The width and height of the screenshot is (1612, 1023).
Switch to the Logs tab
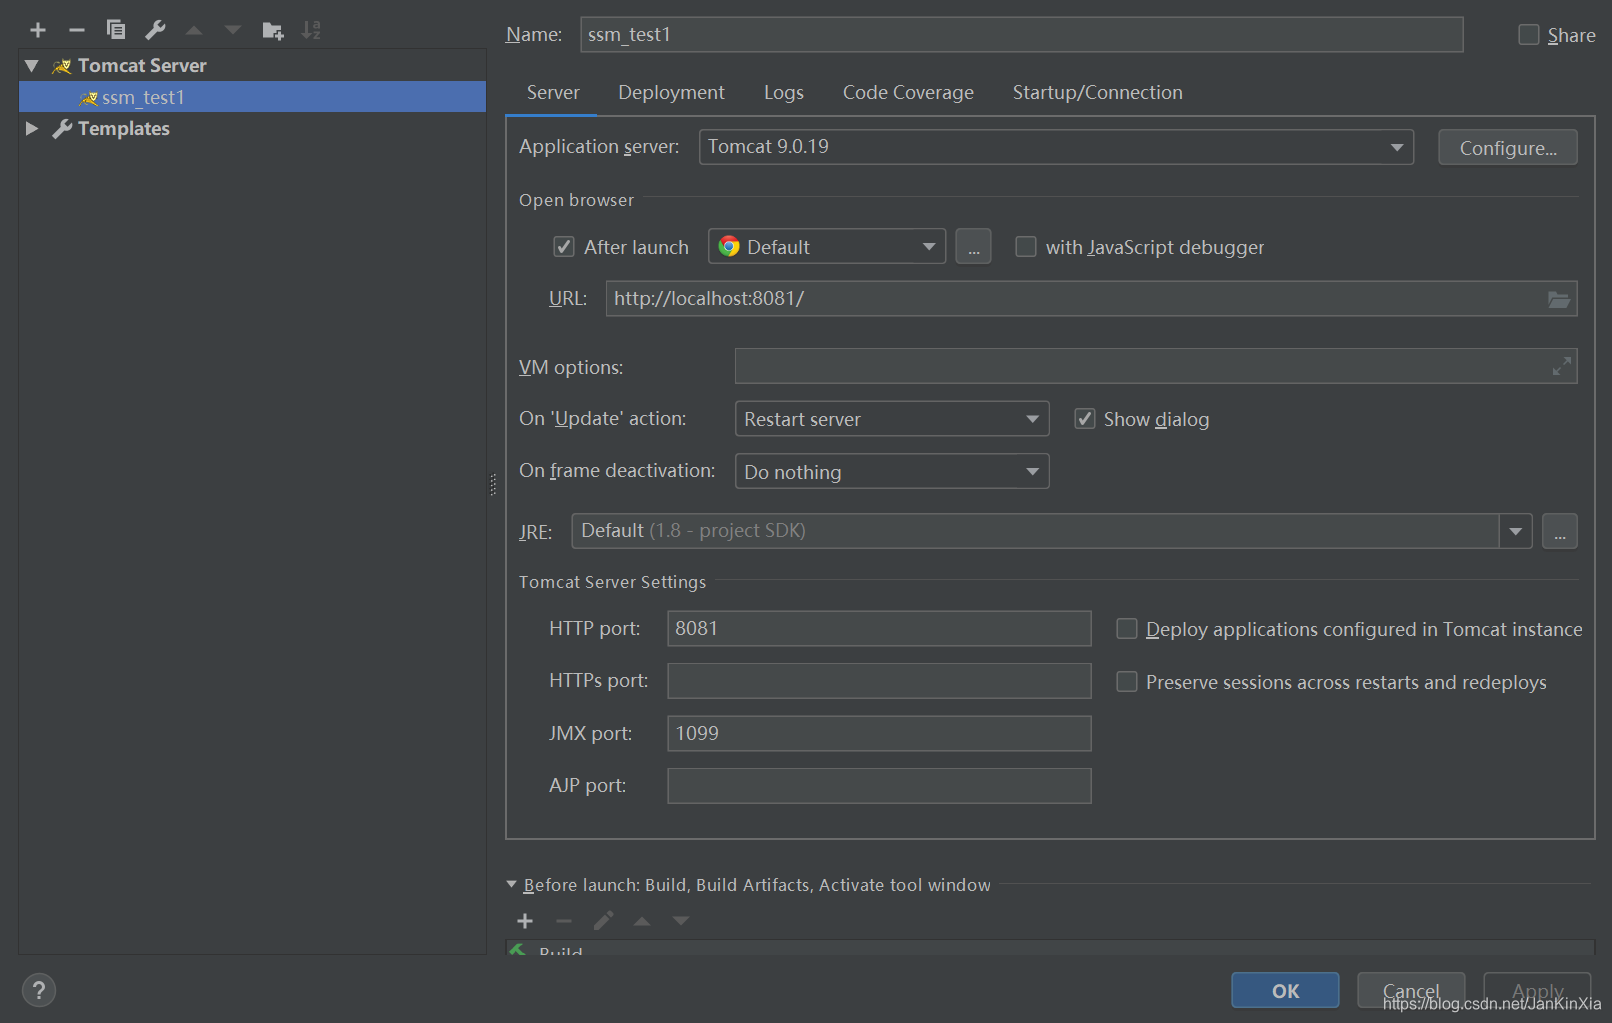coord(784,93)
